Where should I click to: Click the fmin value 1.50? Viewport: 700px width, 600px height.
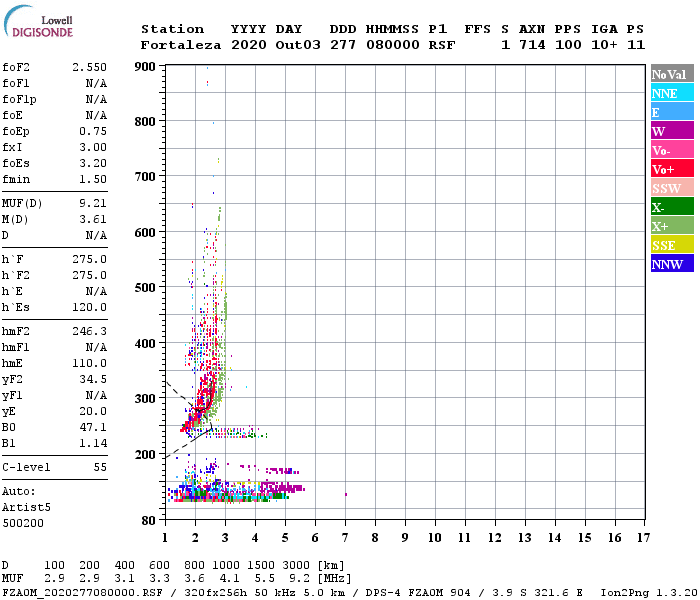click(93, 179)
